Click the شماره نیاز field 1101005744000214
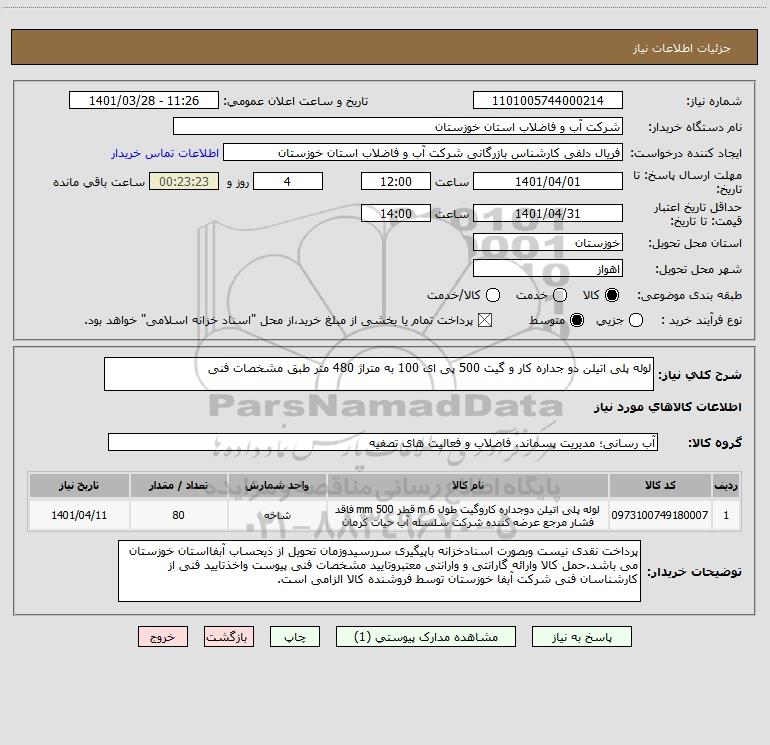Image resolution: width=770 pixels, height=745 pixels. tap(548, 101)
